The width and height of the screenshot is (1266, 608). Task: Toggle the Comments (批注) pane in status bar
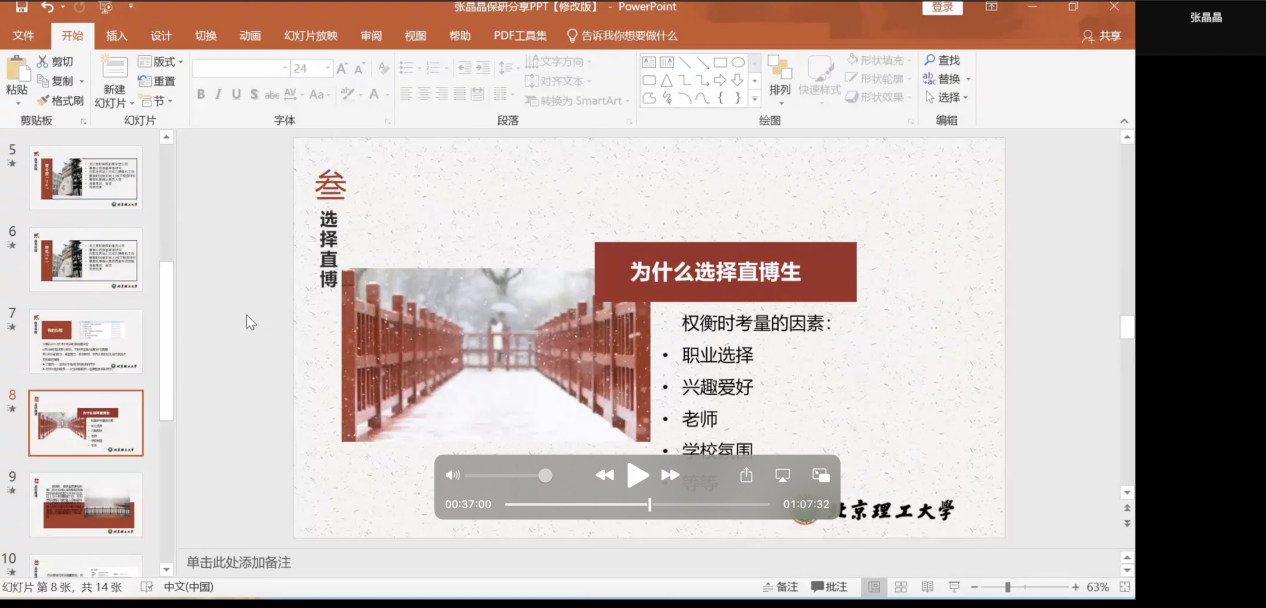[x=829, y=587]
